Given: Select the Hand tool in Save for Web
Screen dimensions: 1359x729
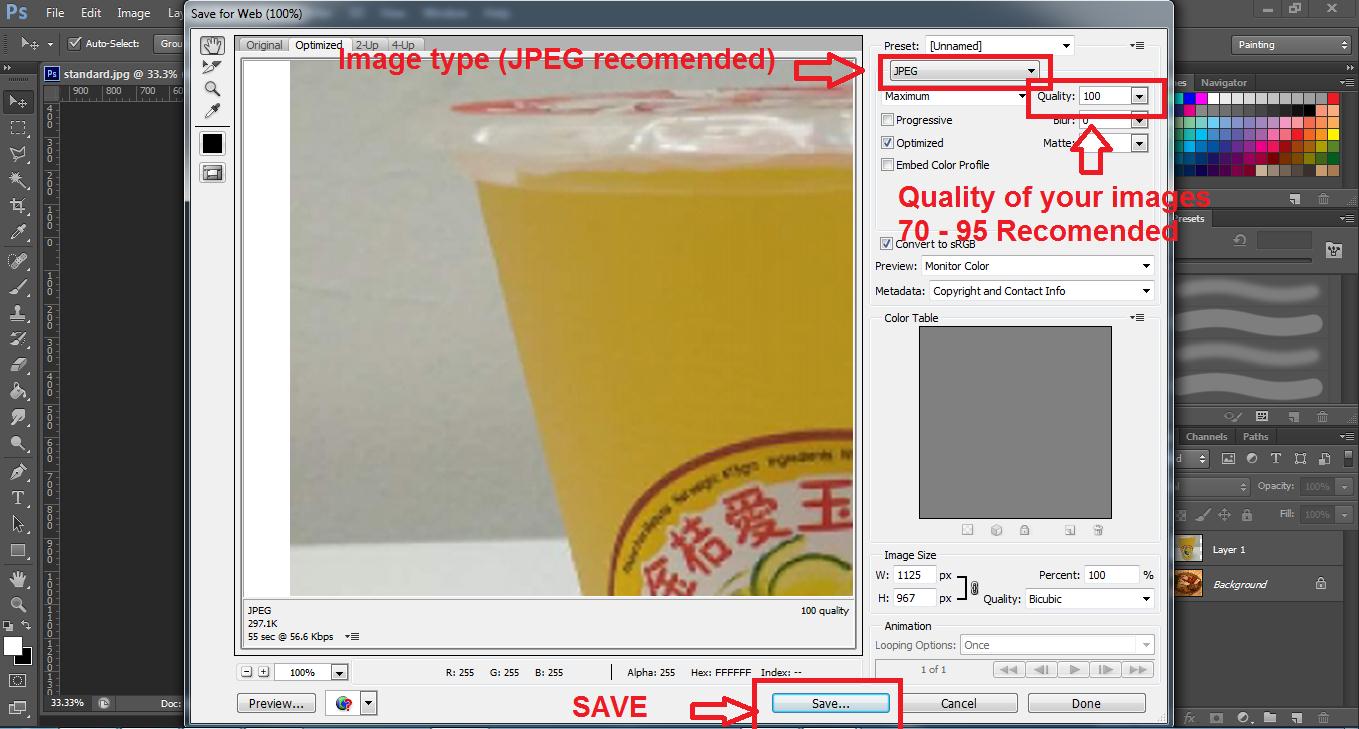Looking at the screenshot, I should click(212, 46).
